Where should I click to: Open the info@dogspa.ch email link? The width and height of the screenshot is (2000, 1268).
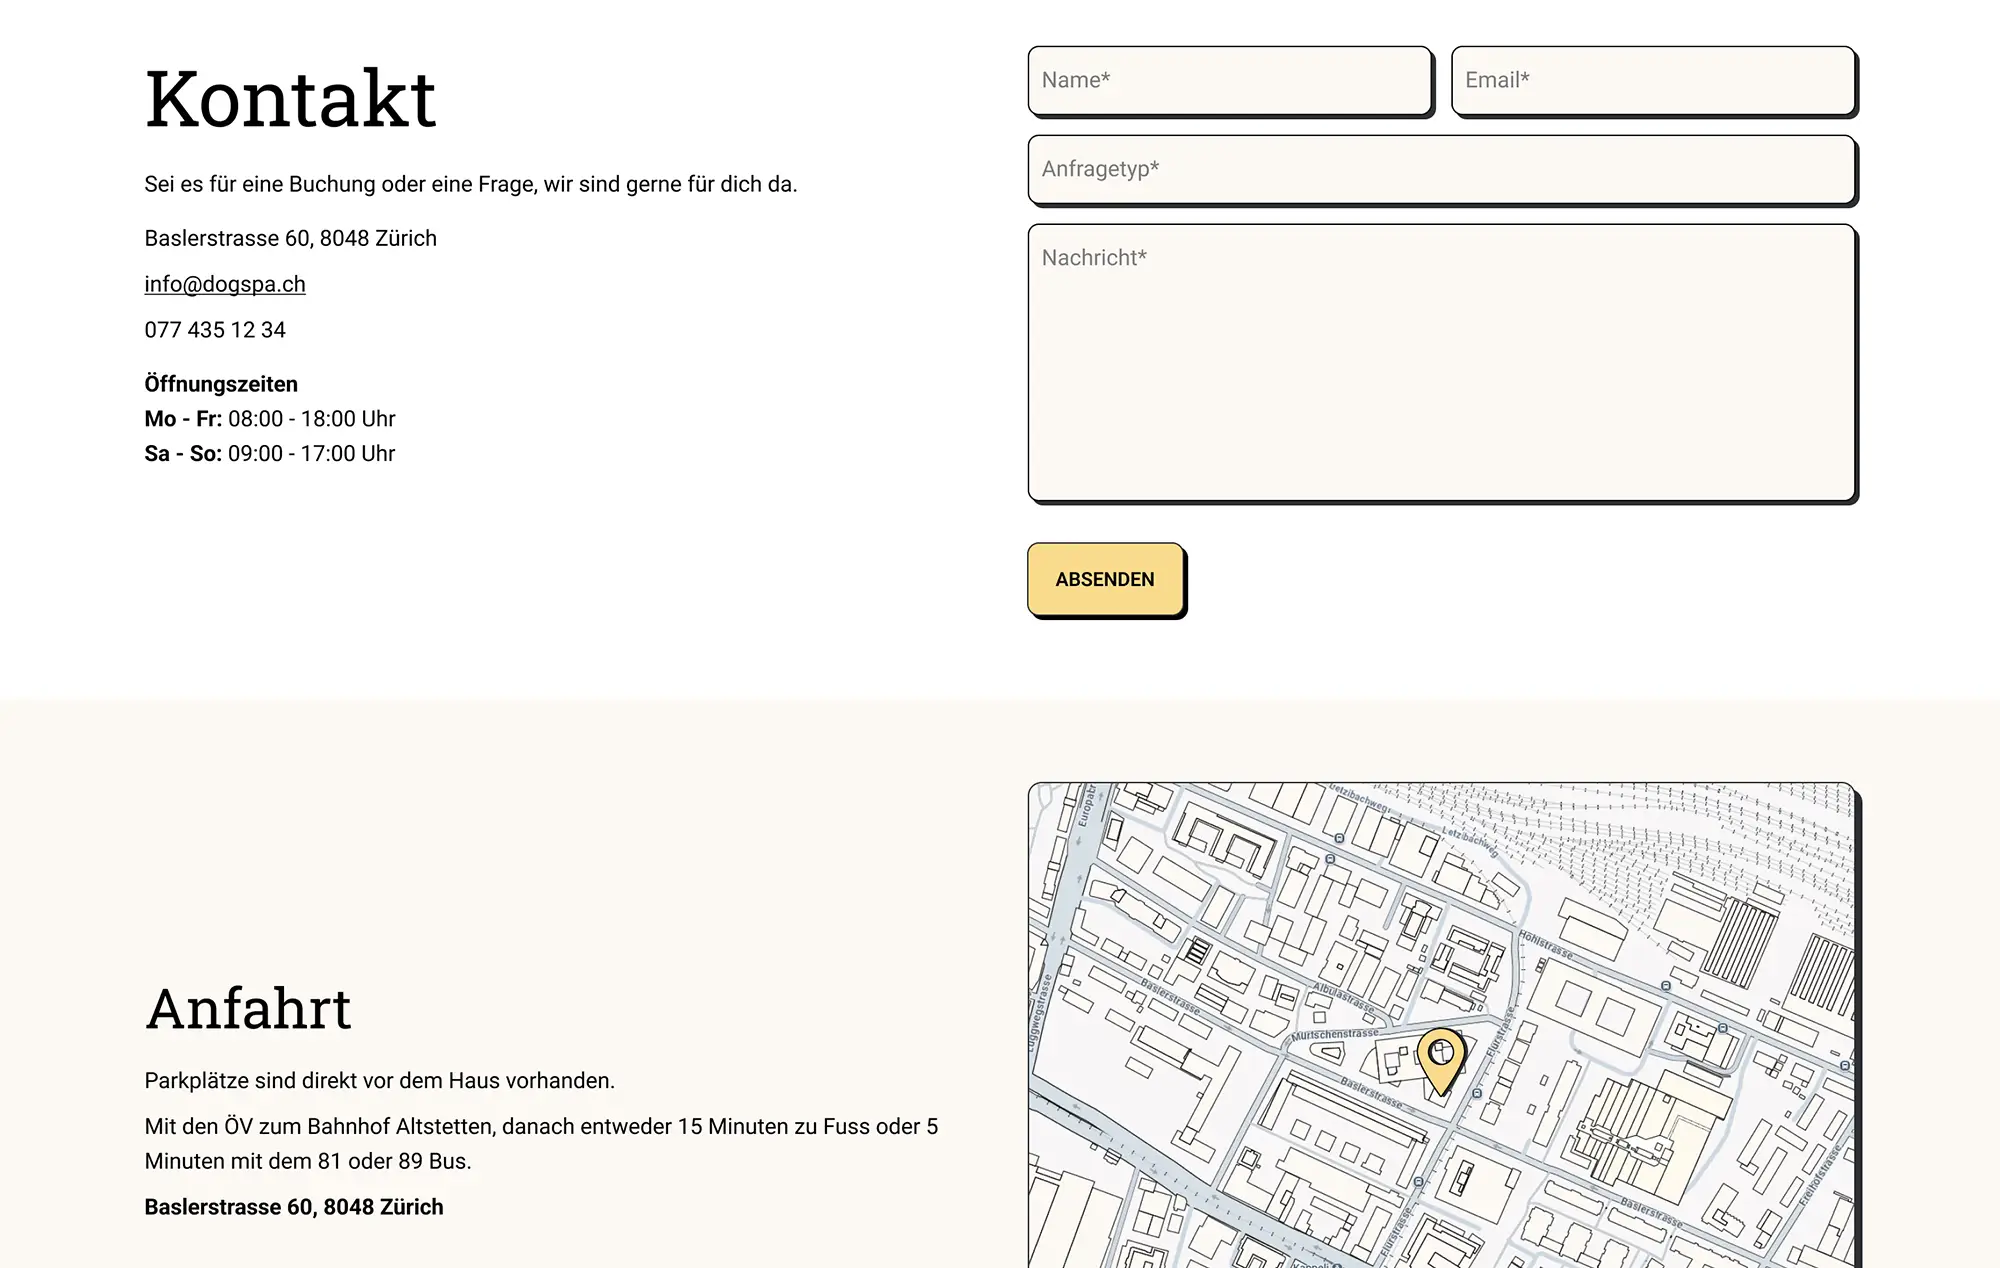pyautogui.click(x=225, y=284)
